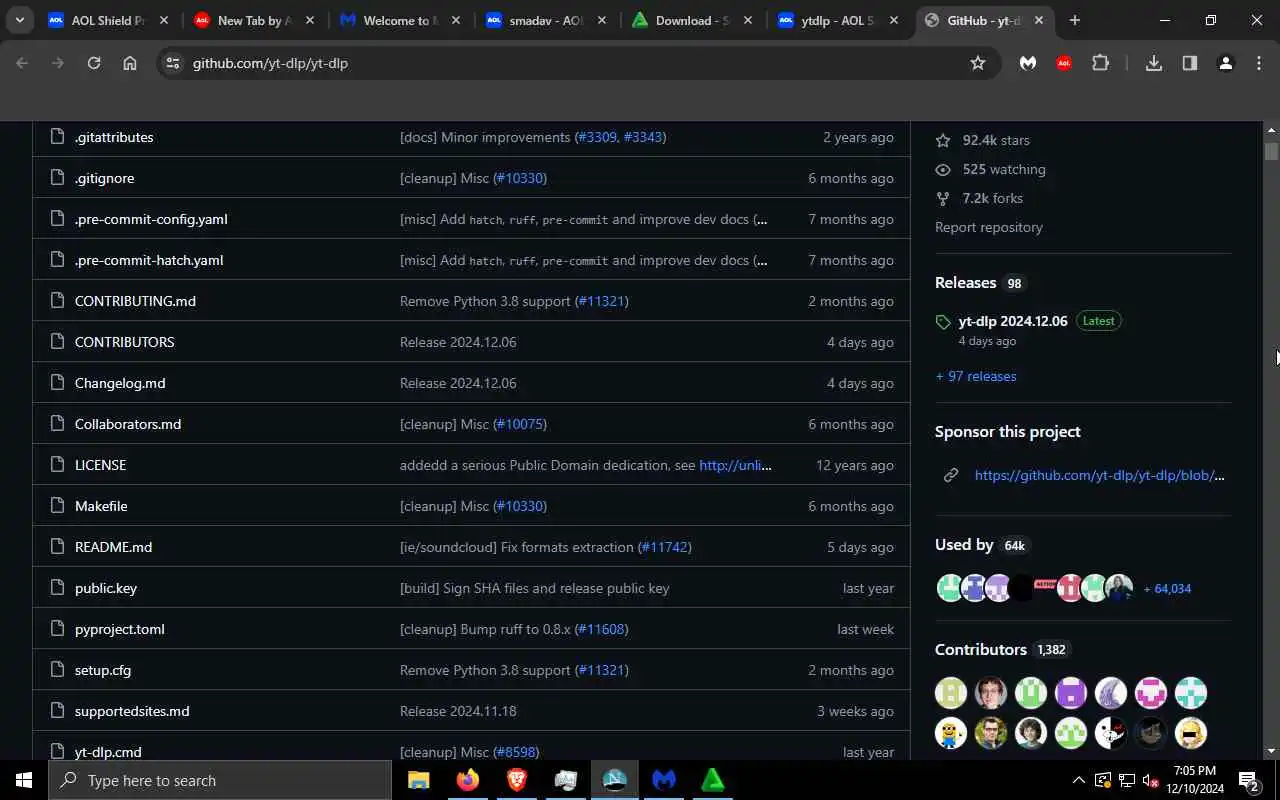Open the Makefile entry
Image resolution: width=1280 pixels, height=800 pixels.
tap(101, 506)
